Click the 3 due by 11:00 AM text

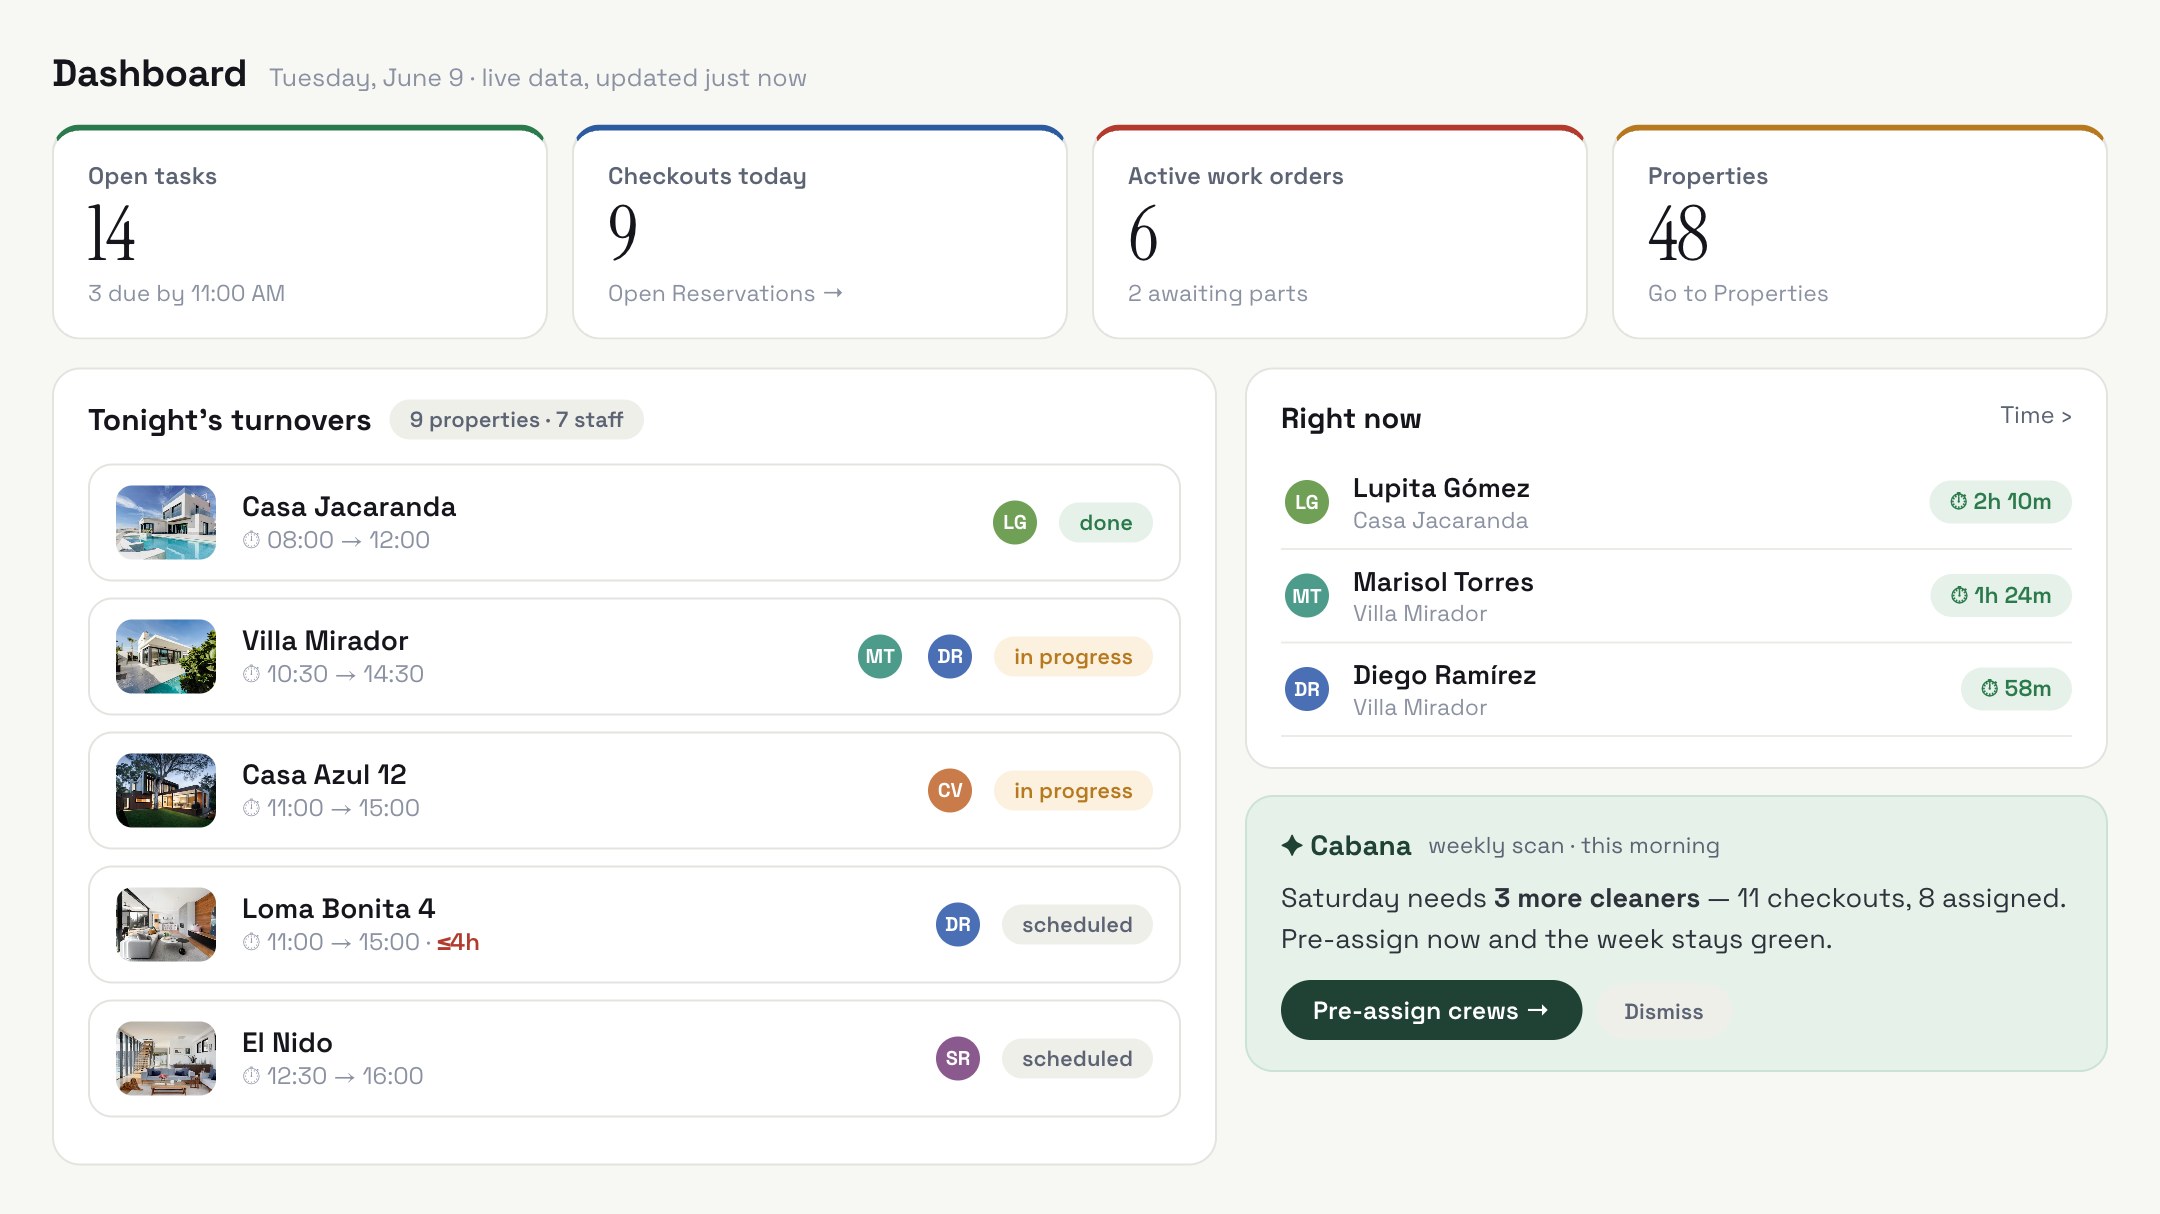coord(186,293)
